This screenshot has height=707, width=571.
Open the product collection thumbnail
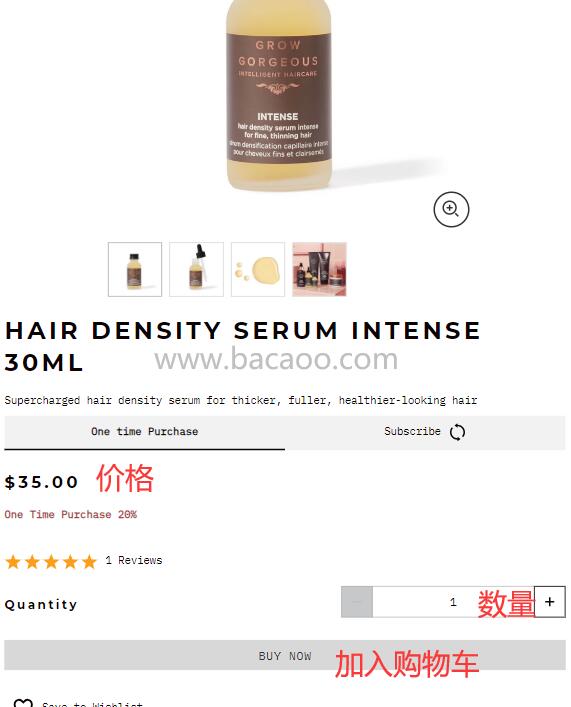319,269
